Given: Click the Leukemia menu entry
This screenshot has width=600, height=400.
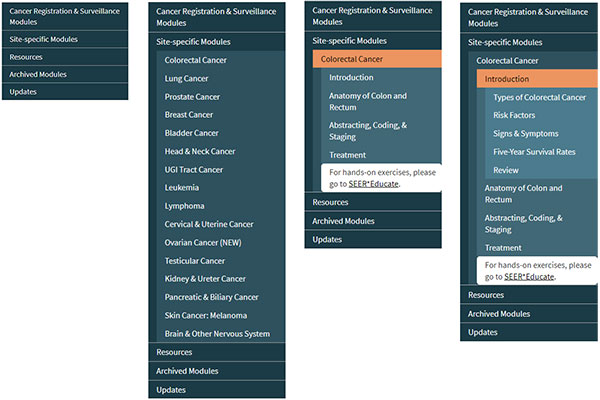Looking at the screenshot, I should tap(182, 188).
